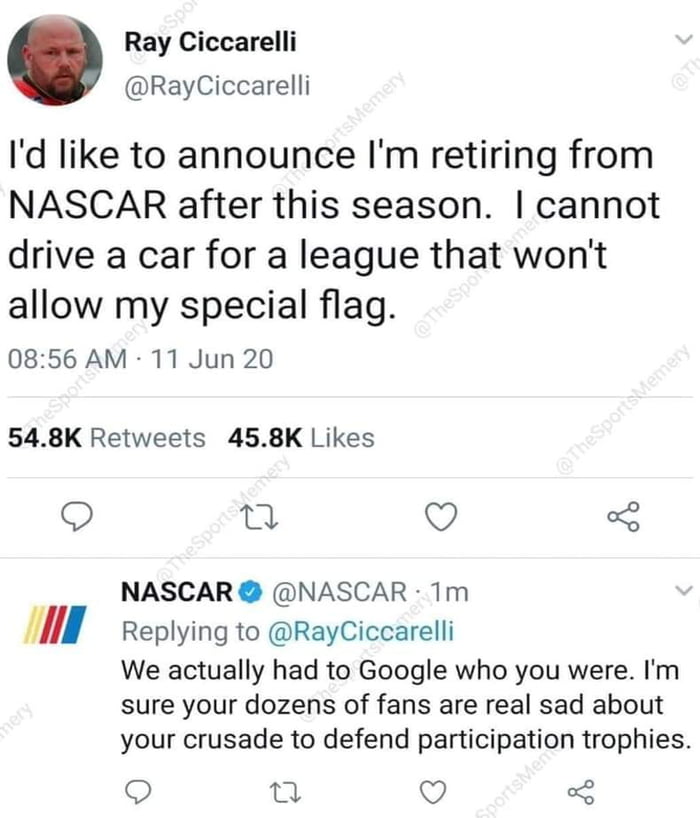This screenshot has height=818, width=700.
Task: Open dropdown chevron on Ray's tweet
Action: click(683, 40)
